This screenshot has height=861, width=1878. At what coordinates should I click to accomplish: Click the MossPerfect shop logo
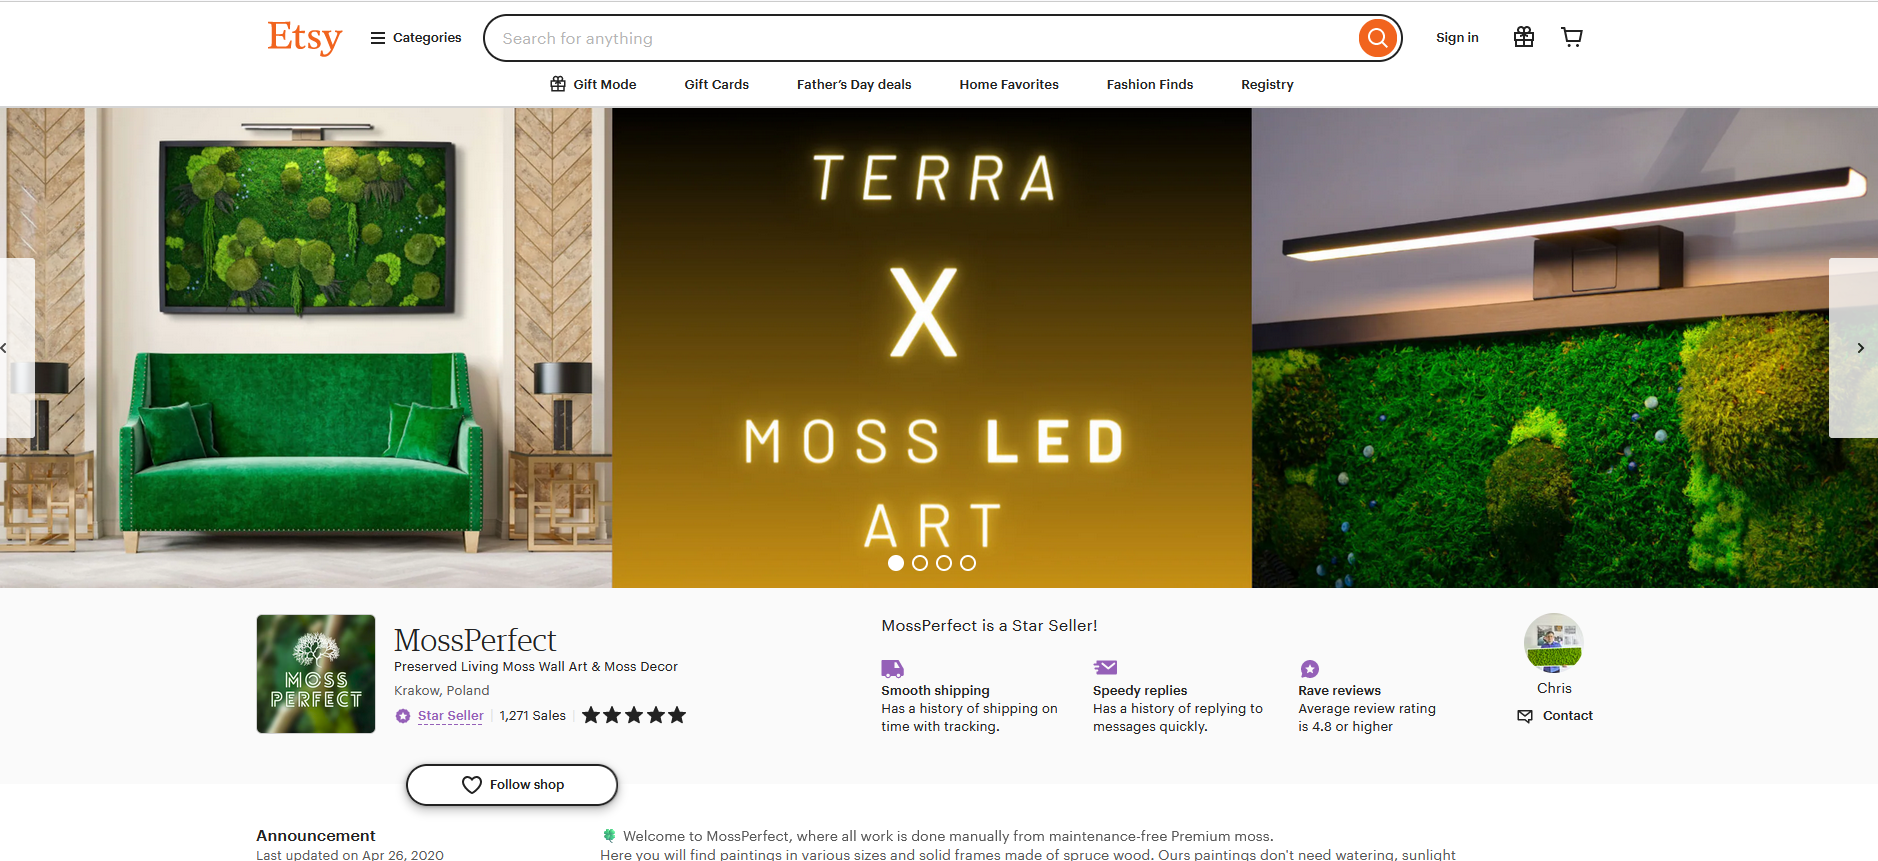pyautogui.click(x=316, y=673)
